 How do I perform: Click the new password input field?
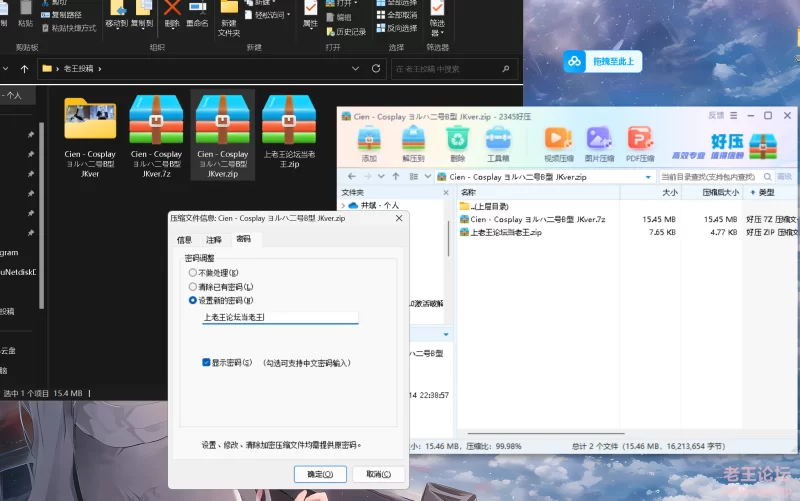280,317
